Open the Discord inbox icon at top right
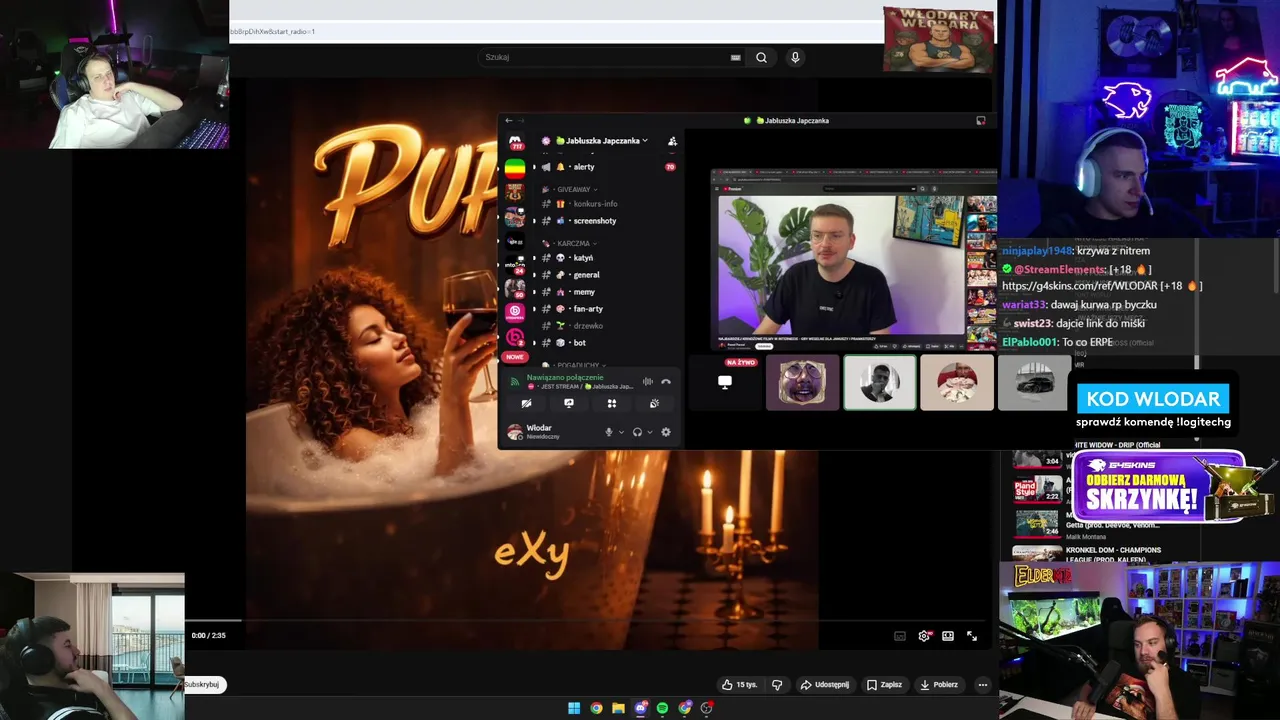The height and width of the screenshot is (720, 1280). point(980,120)
